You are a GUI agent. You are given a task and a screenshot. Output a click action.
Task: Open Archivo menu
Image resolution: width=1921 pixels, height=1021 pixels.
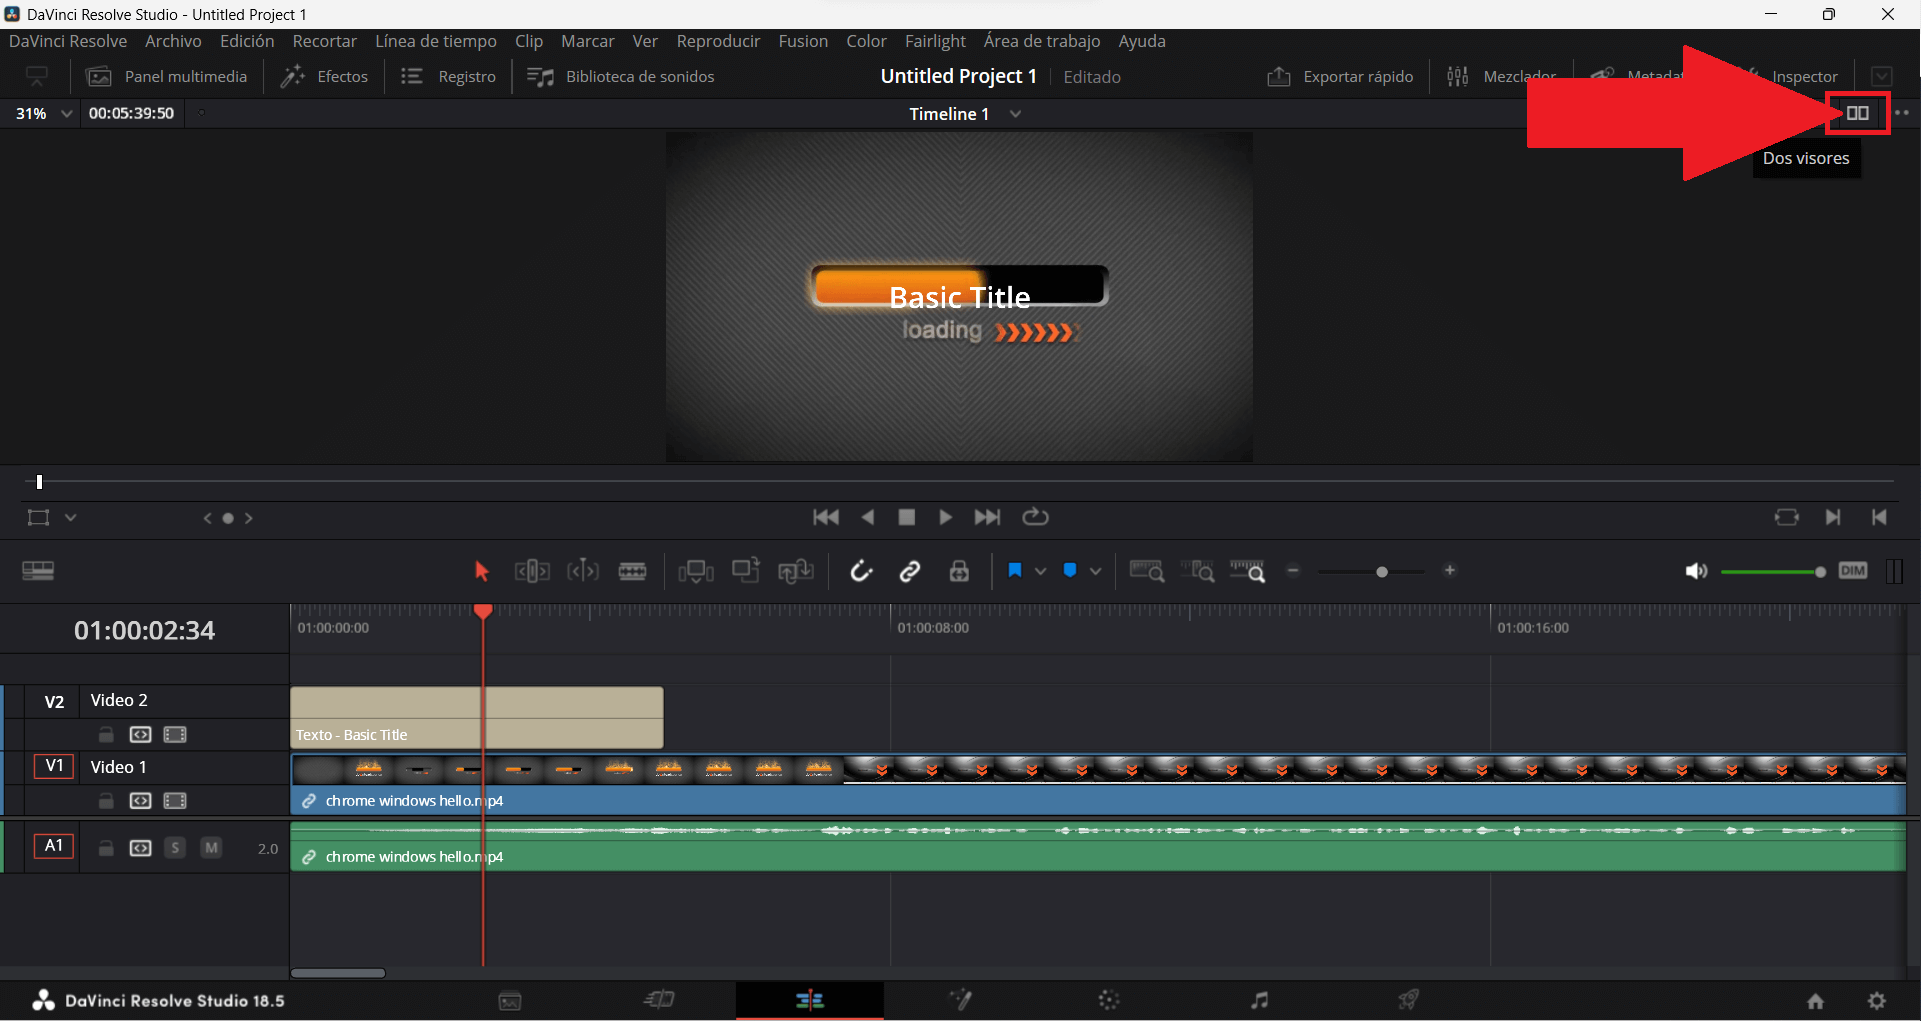[173, 41]
